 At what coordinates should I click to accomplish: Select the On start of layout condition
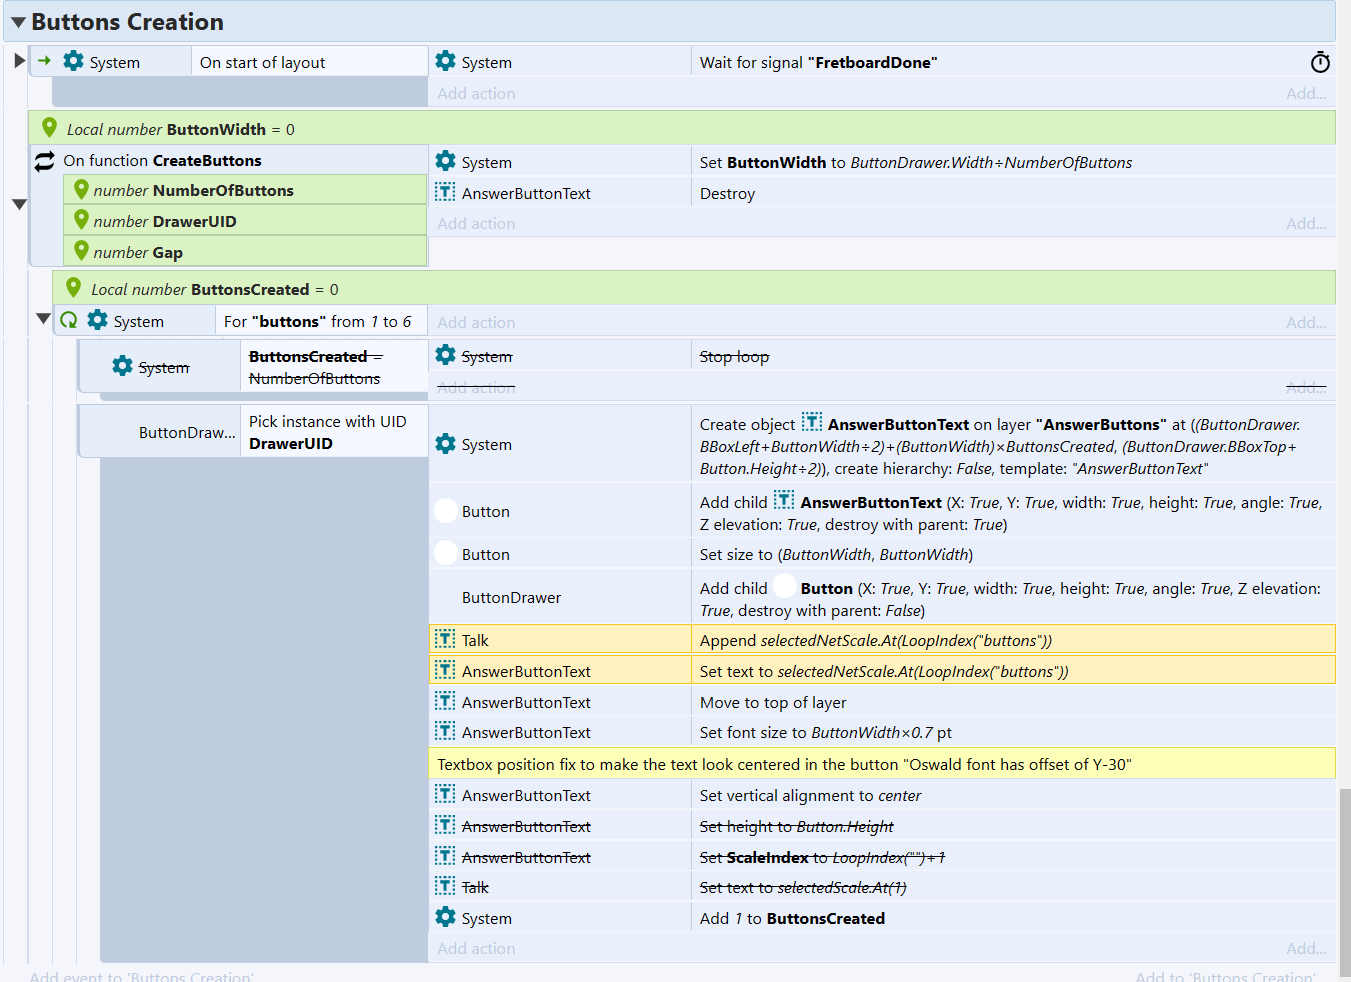pyautogui.click(x=309, y=62)
